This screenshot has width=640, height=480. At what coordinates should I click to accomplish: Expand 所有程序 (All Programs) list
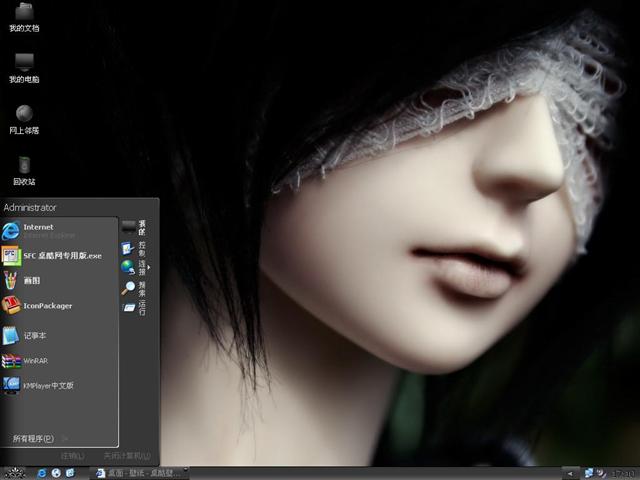click(x=33, y=438)
